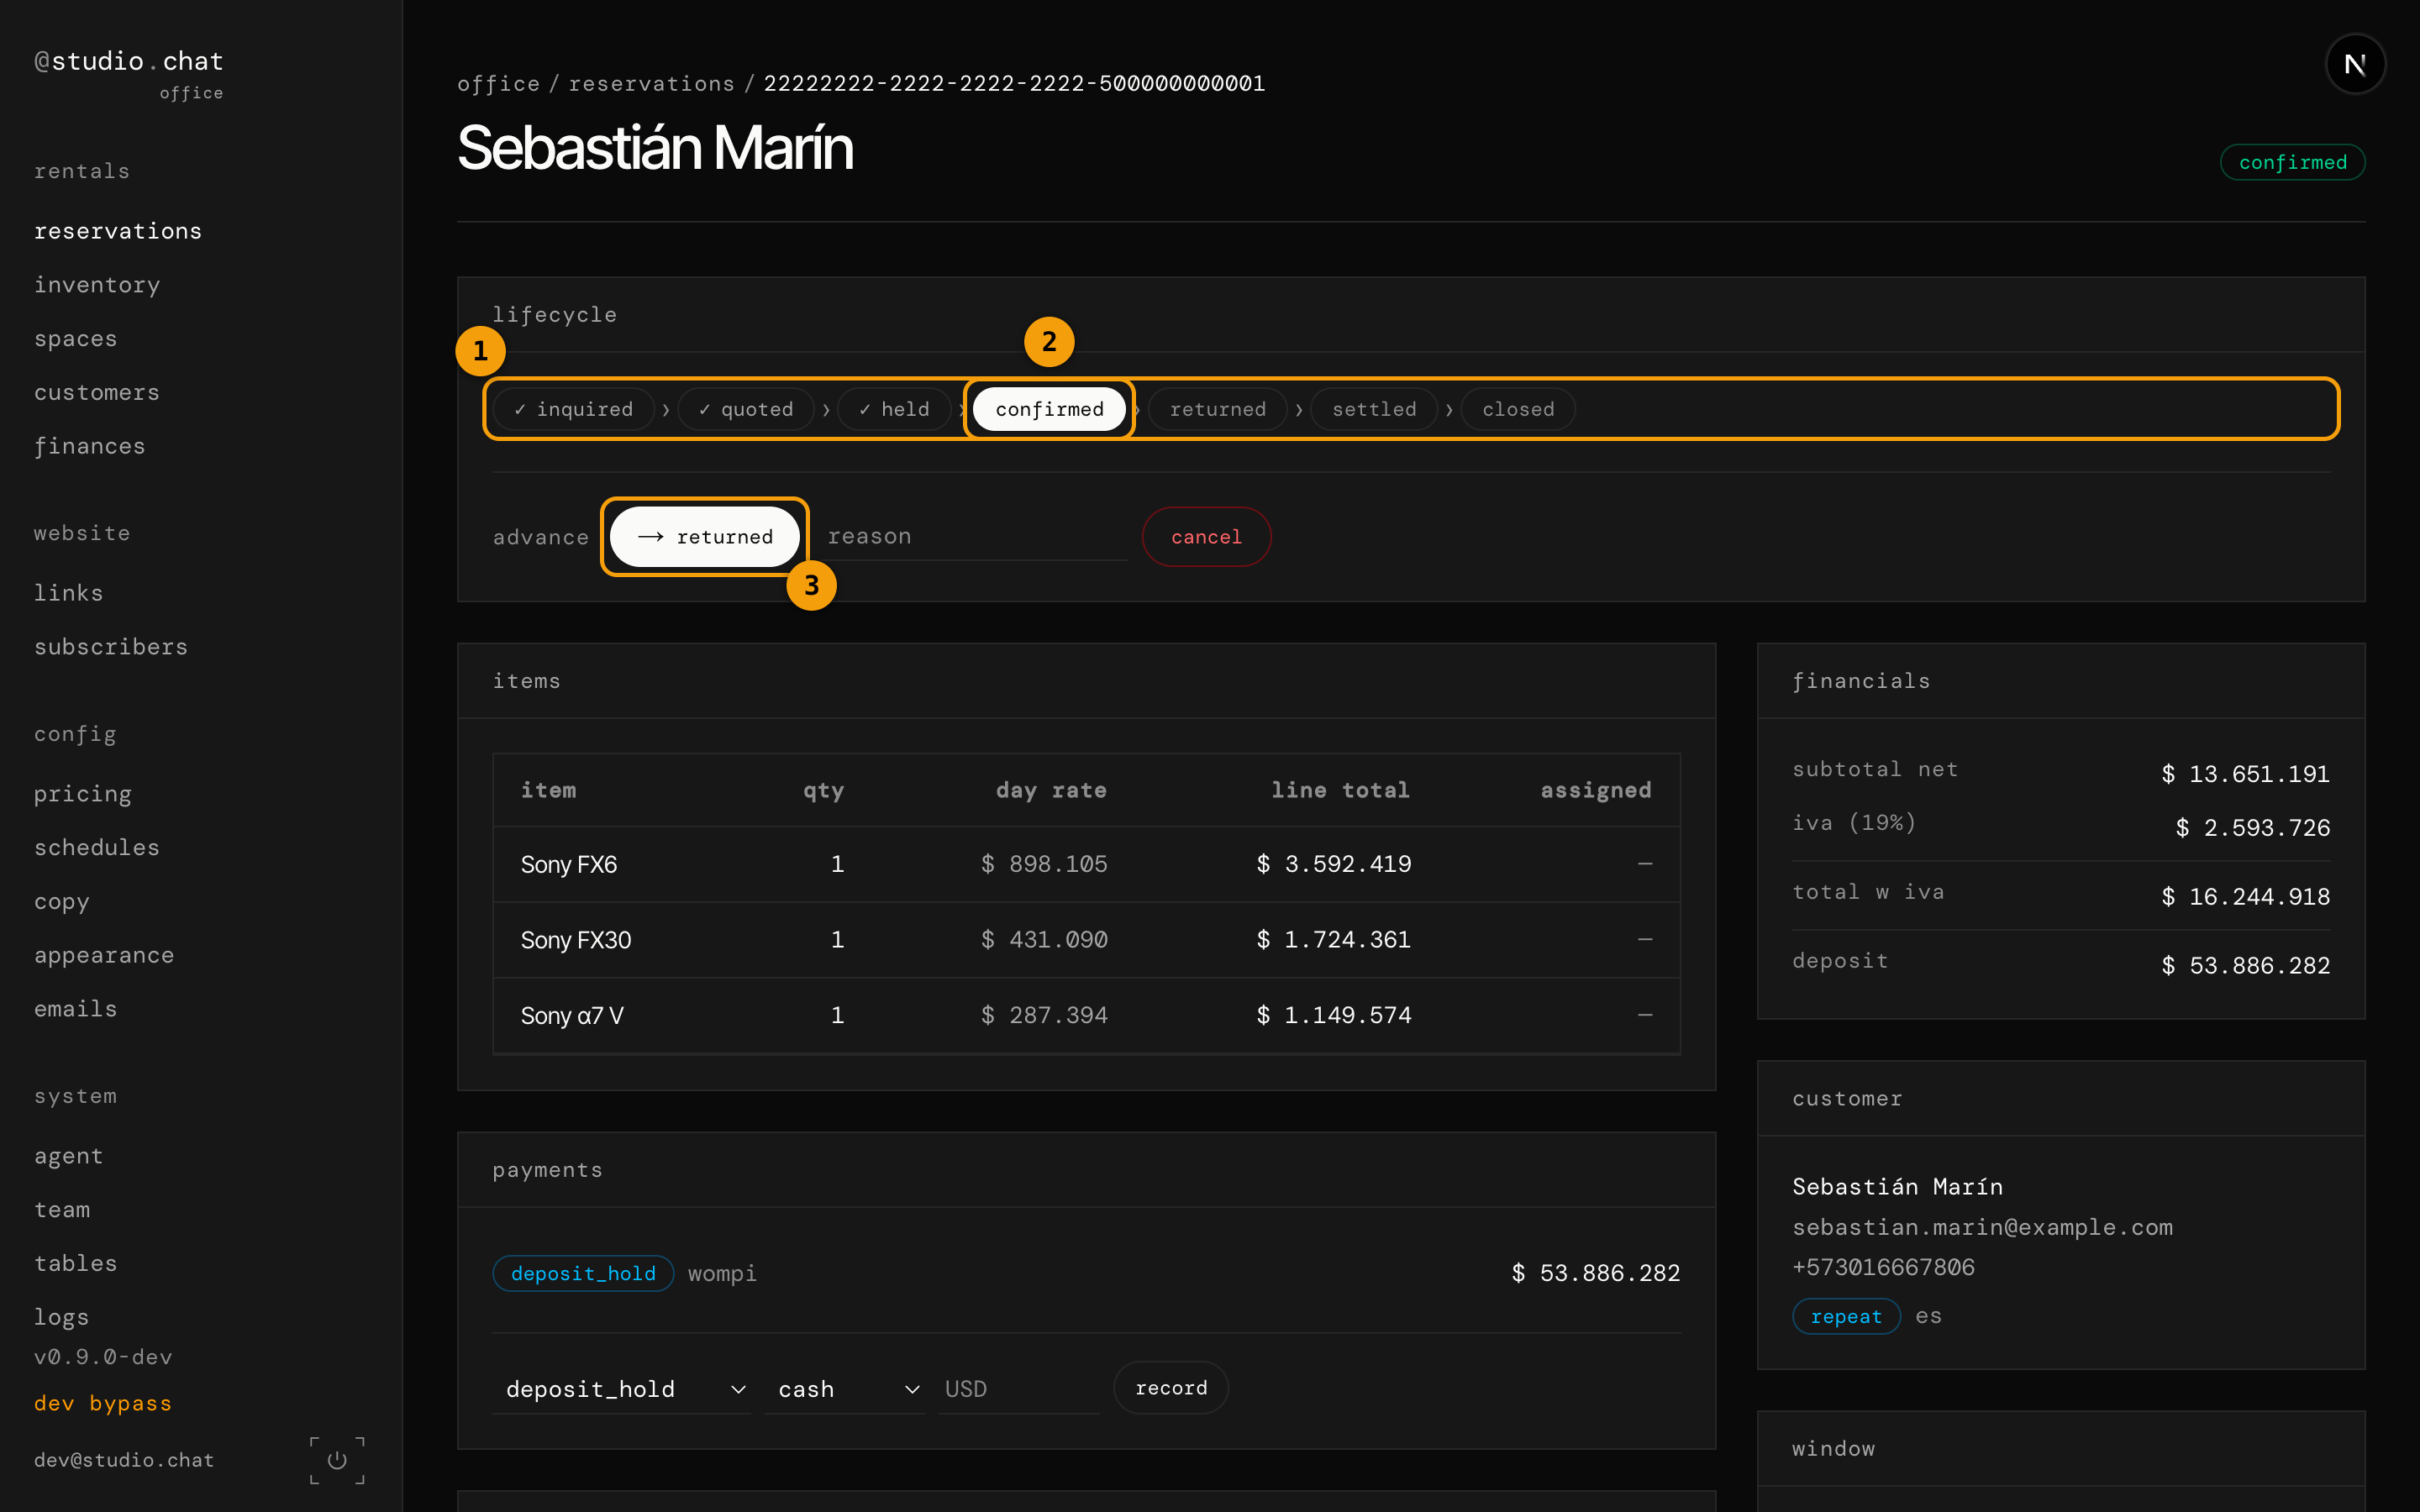The width and height of the screenshot is (2420, 1512).
Task: Click the held lifecycle step
Action: (894, 409)
